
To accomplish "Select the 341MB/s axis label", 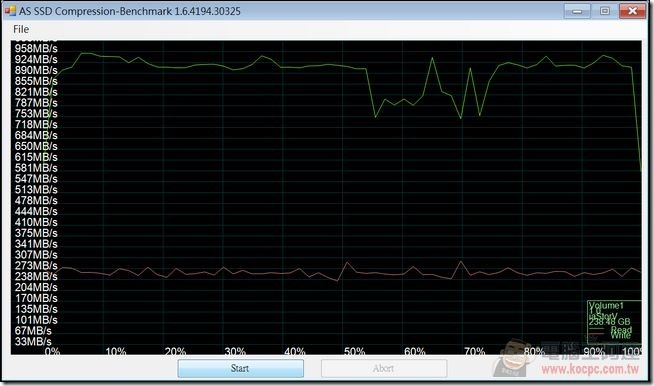I will pyautogui.click(x=36, y=244).
